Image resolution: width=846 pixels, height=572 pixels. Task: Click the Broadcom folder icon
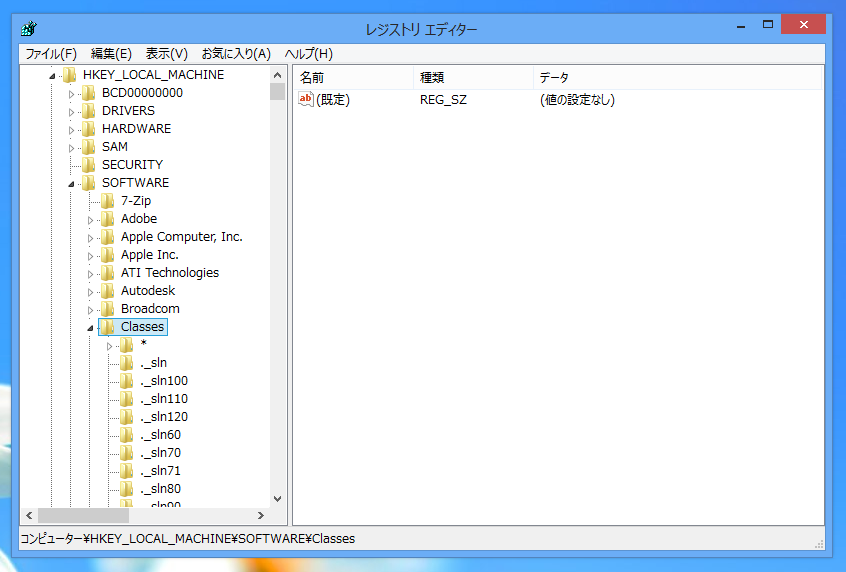107,309
